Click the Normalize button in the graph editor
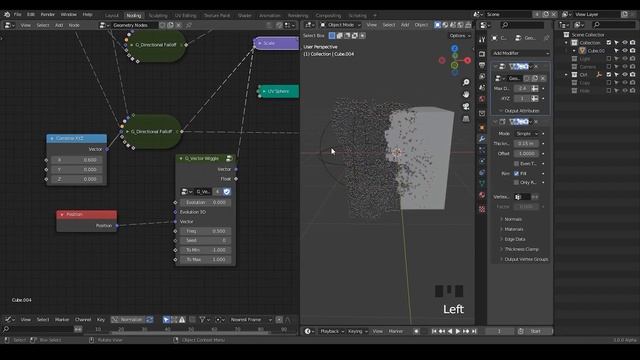The image size is (640, 360). pos(128,320)
